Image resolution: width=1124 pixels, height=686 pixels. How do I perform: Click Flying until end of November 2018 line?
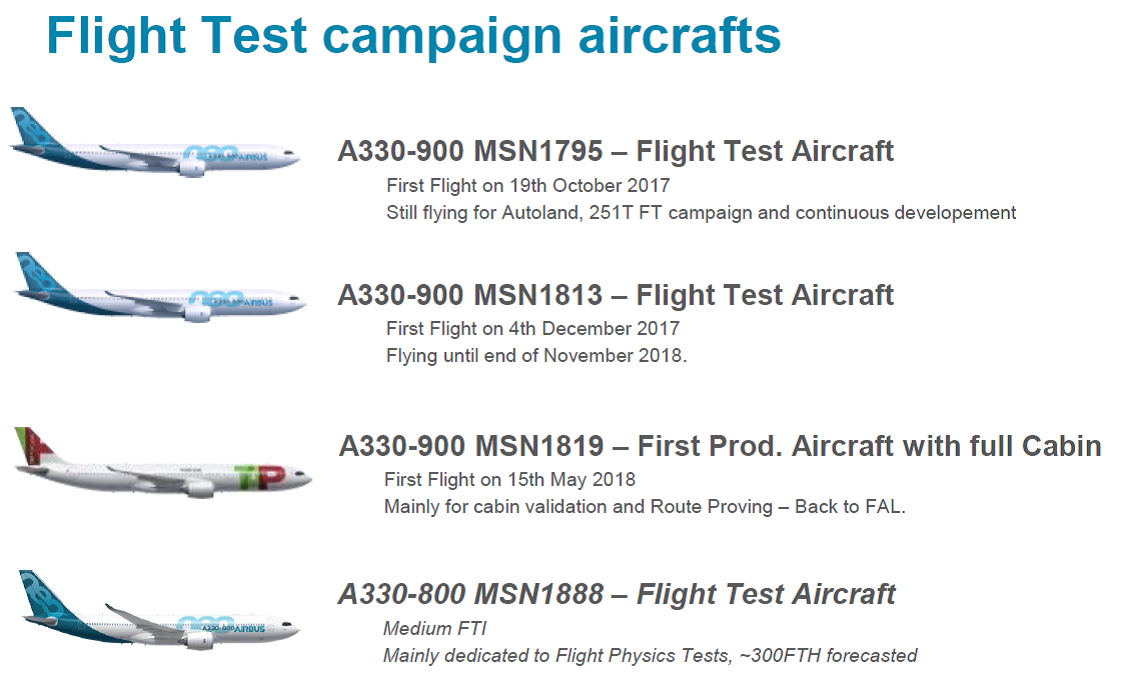536,356
